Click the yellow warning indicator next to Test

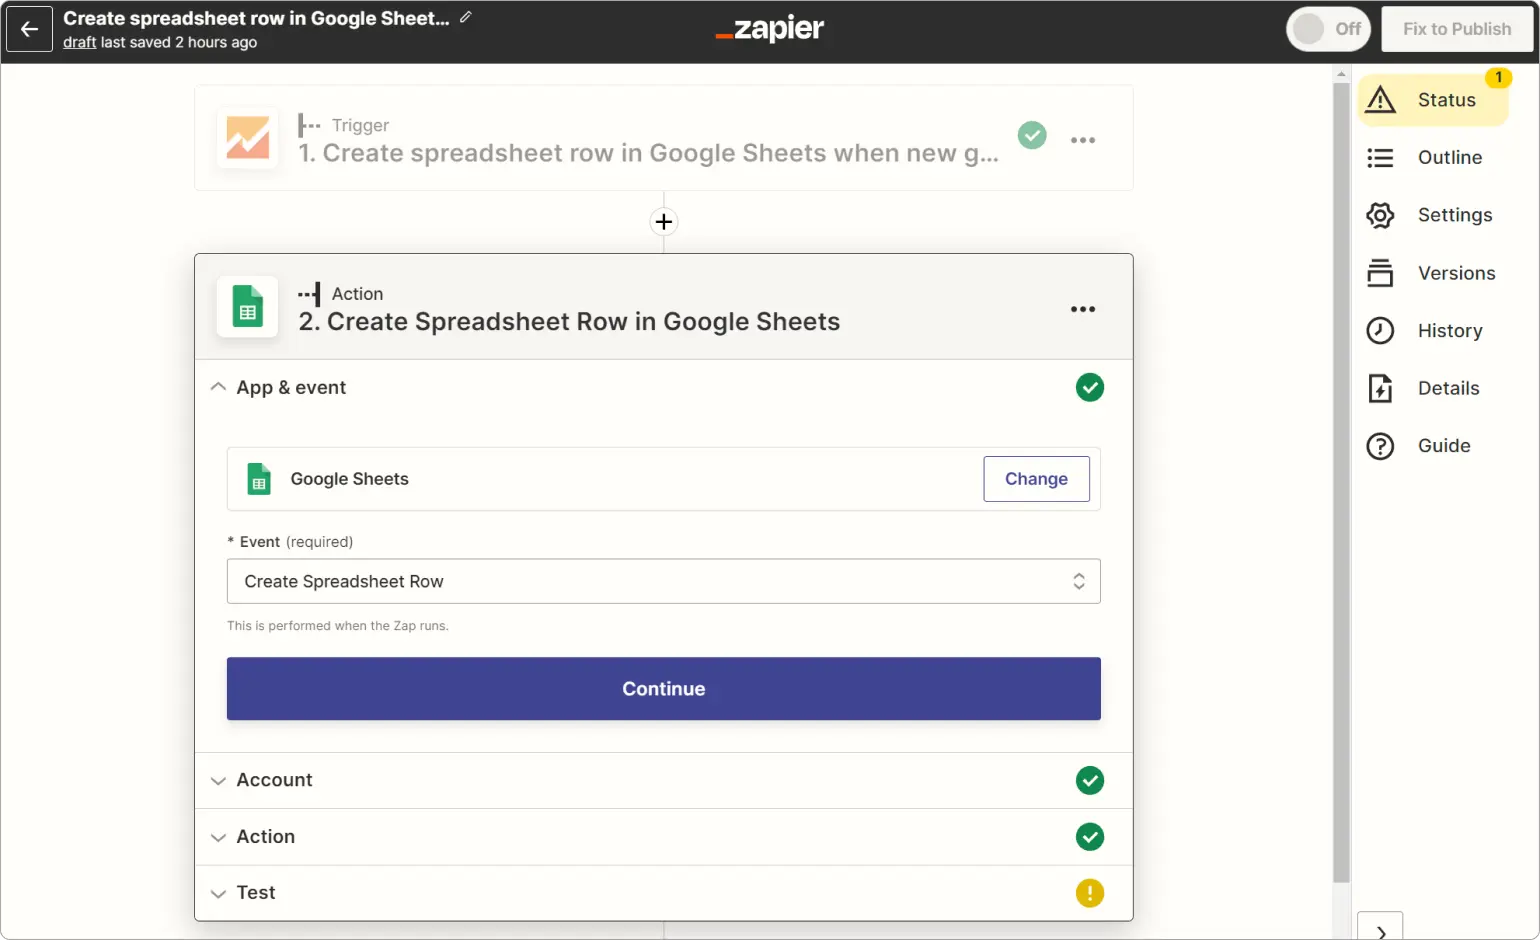pyautogui.click(x=1089, y=892)
